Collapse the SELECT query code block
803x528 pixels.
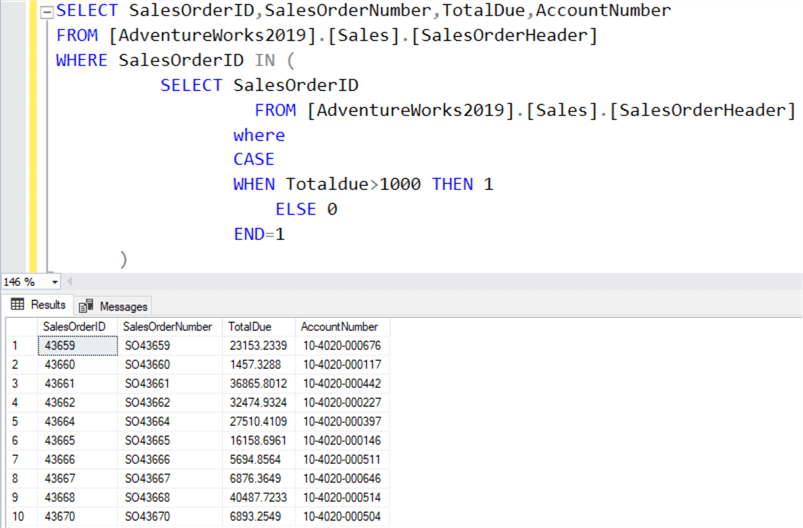47,12
